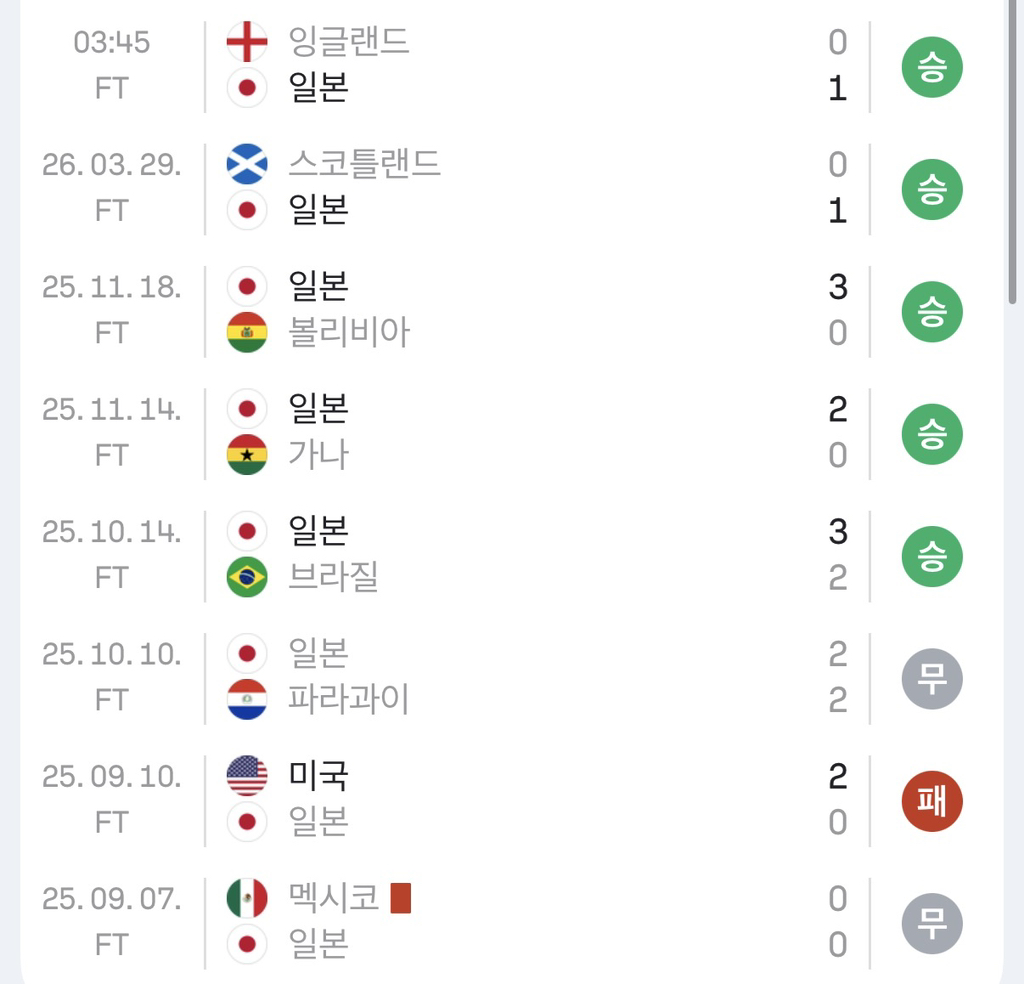Open the 잉글랜드 team name link
The image size is (1024, 984).
[348, 42]
